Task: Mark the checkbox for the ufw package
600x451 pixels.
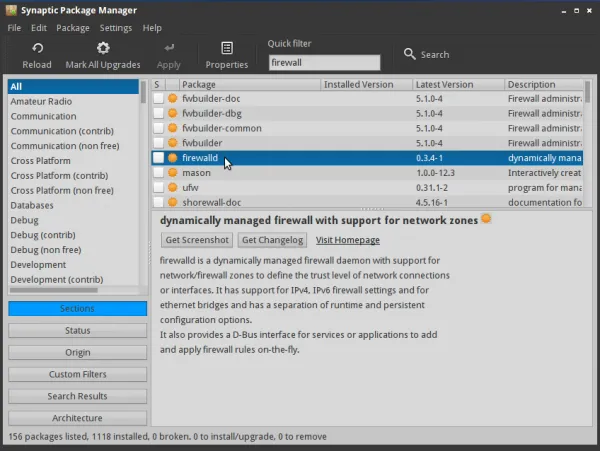Action: click(x=158, y=188)
